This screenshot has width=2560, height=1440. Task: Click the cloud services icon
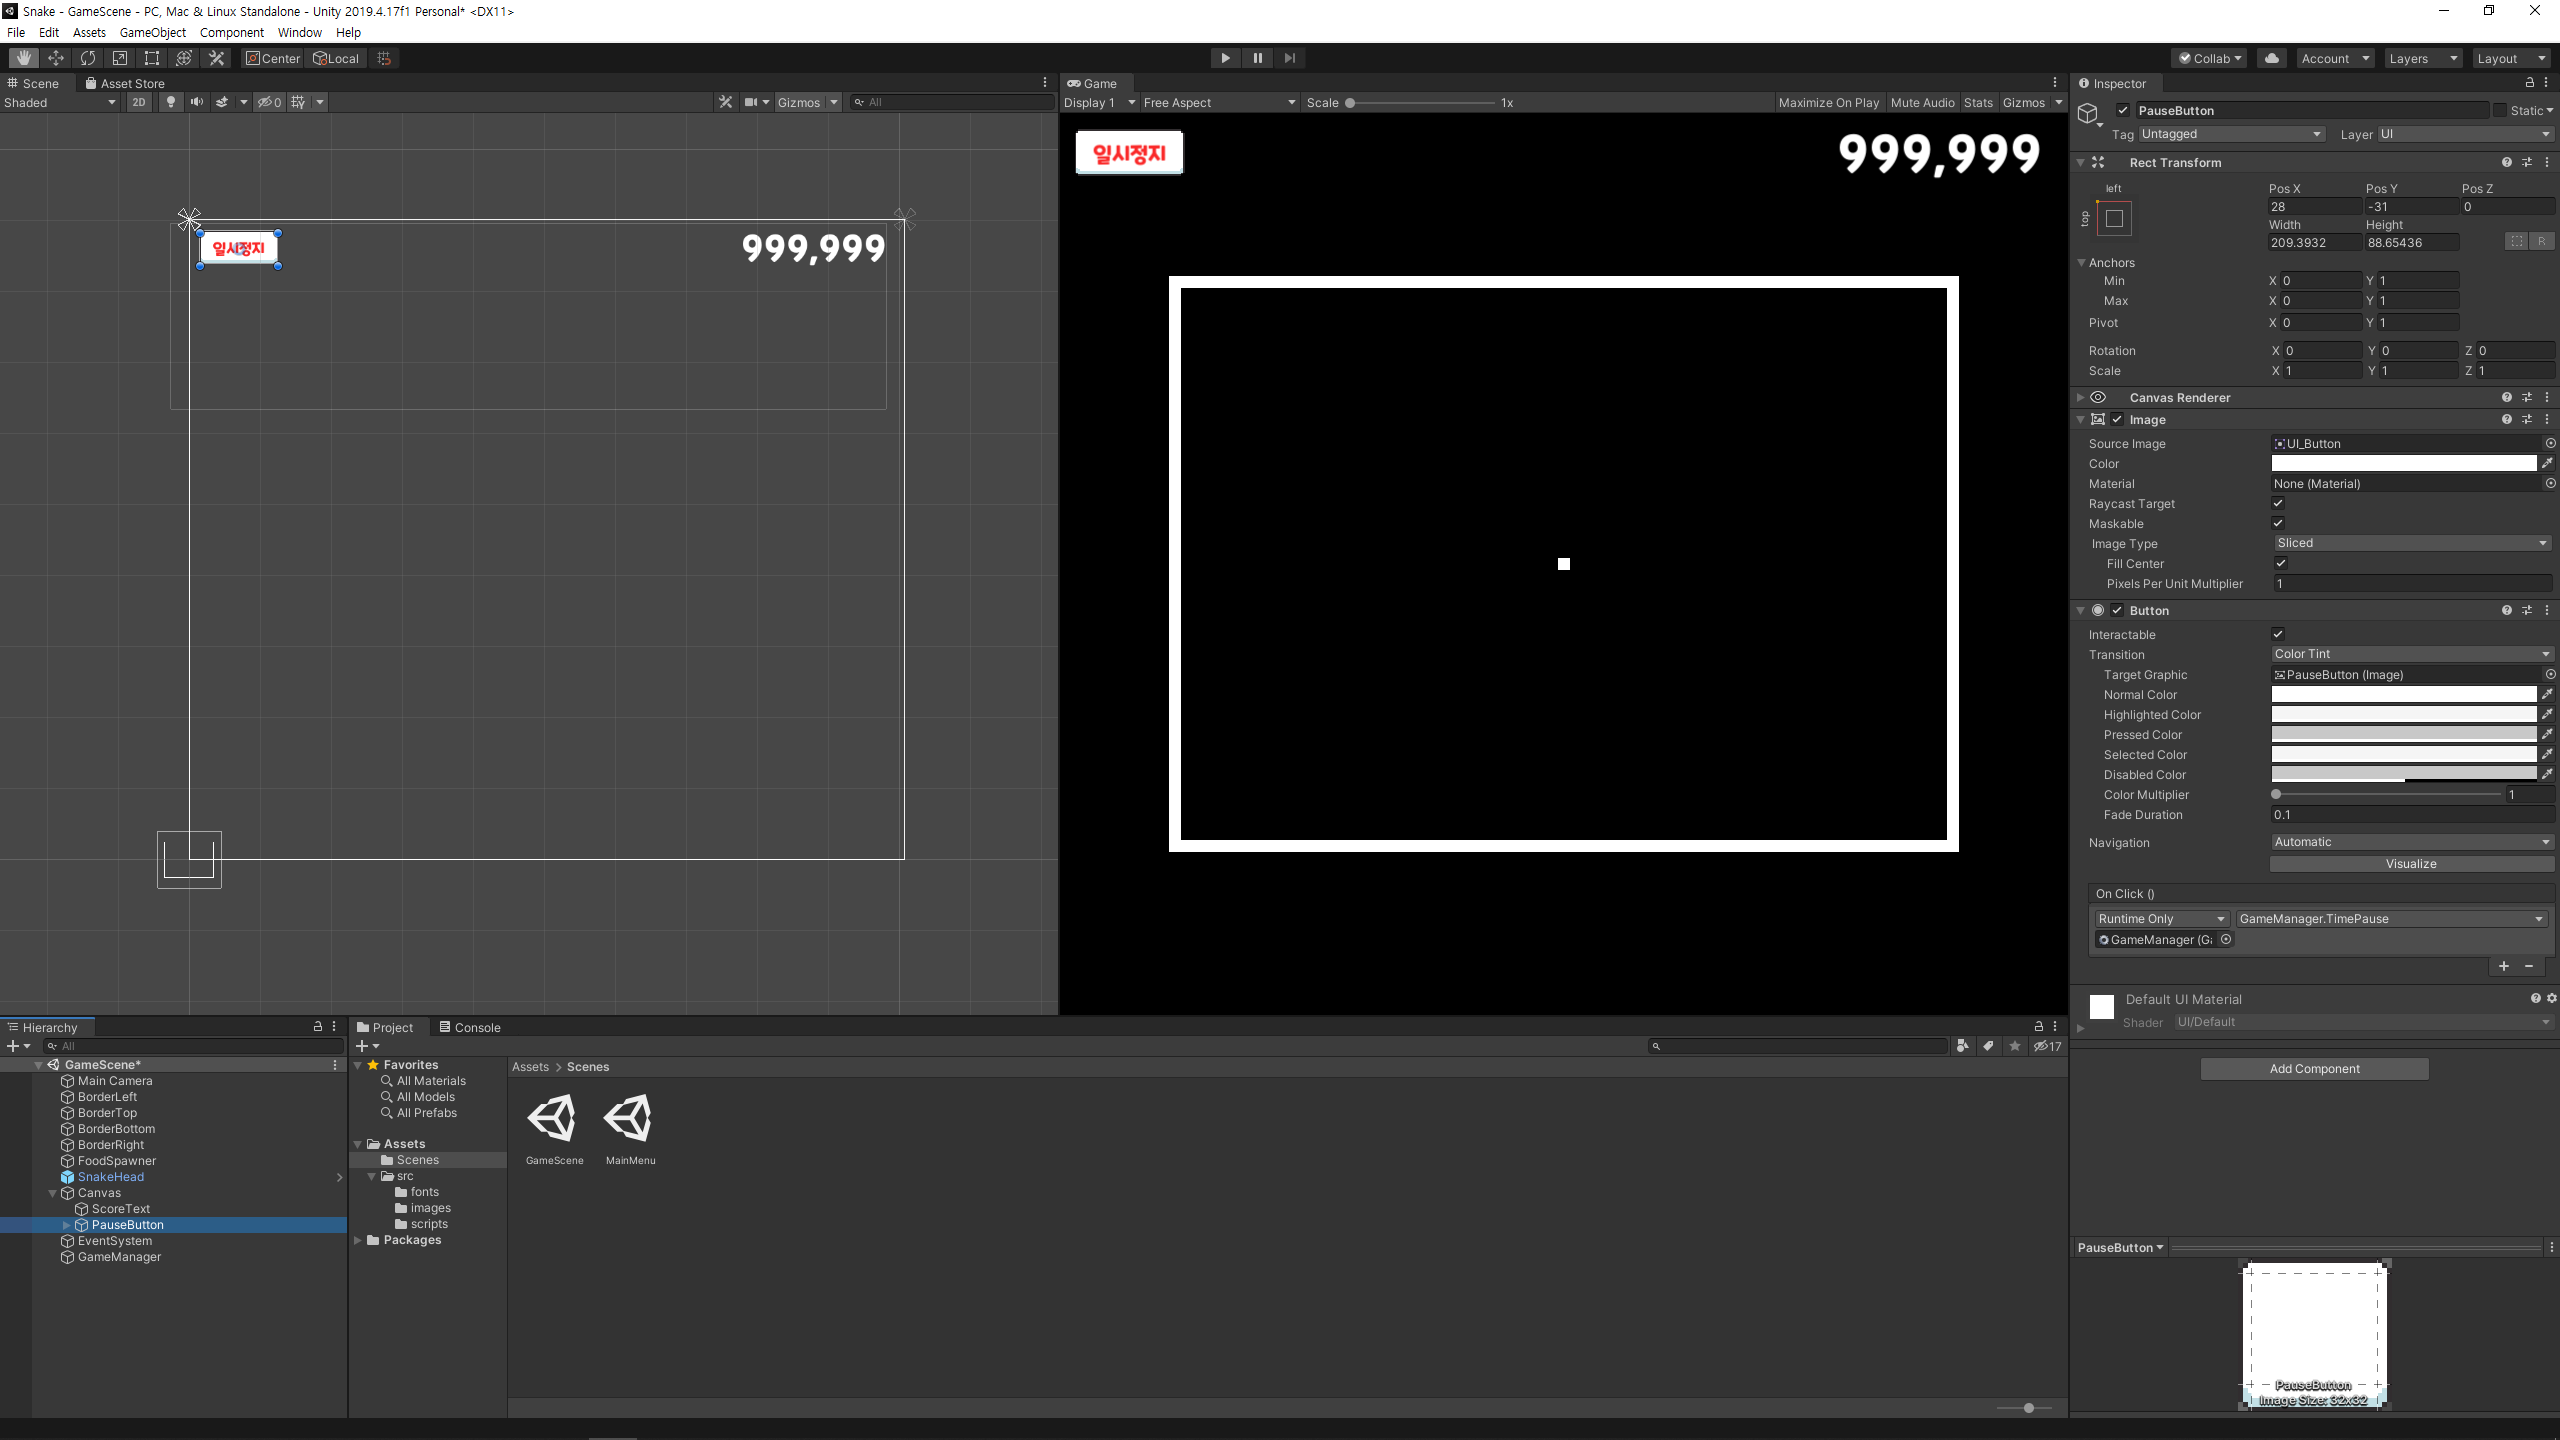click(2272, 58)
